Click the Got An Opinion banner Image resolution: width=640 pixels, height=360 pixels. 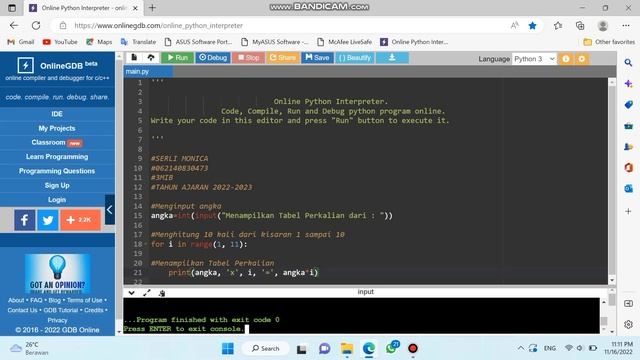point(57,273)
